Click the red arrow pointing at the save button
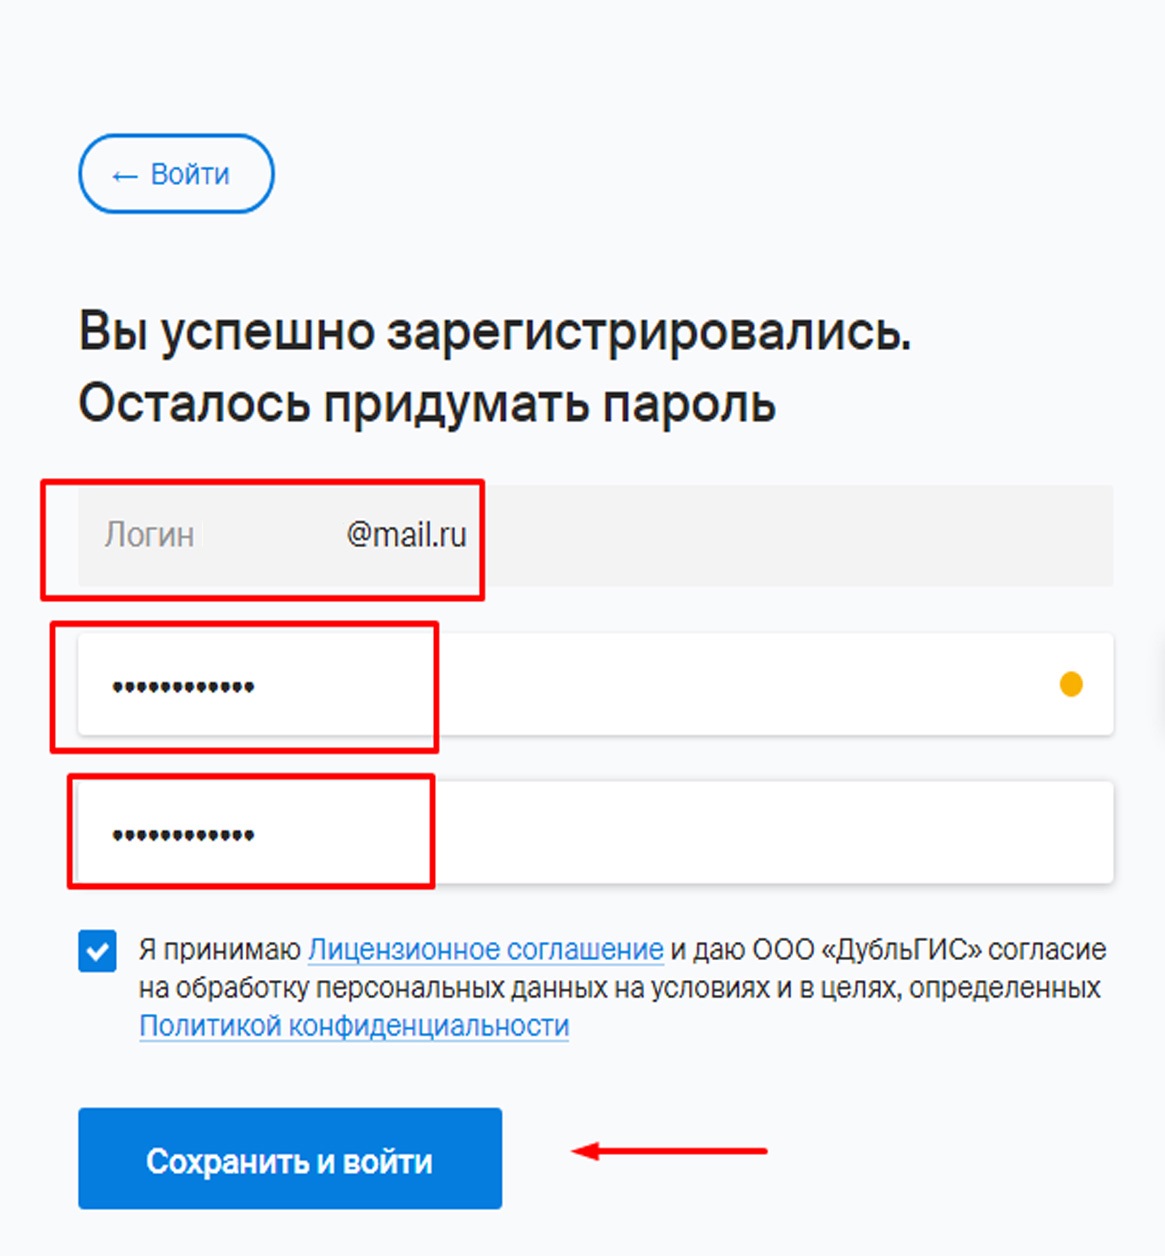Image resolution: width=1165 pixels, height=1256 pixels. (x=668, y=1151)
